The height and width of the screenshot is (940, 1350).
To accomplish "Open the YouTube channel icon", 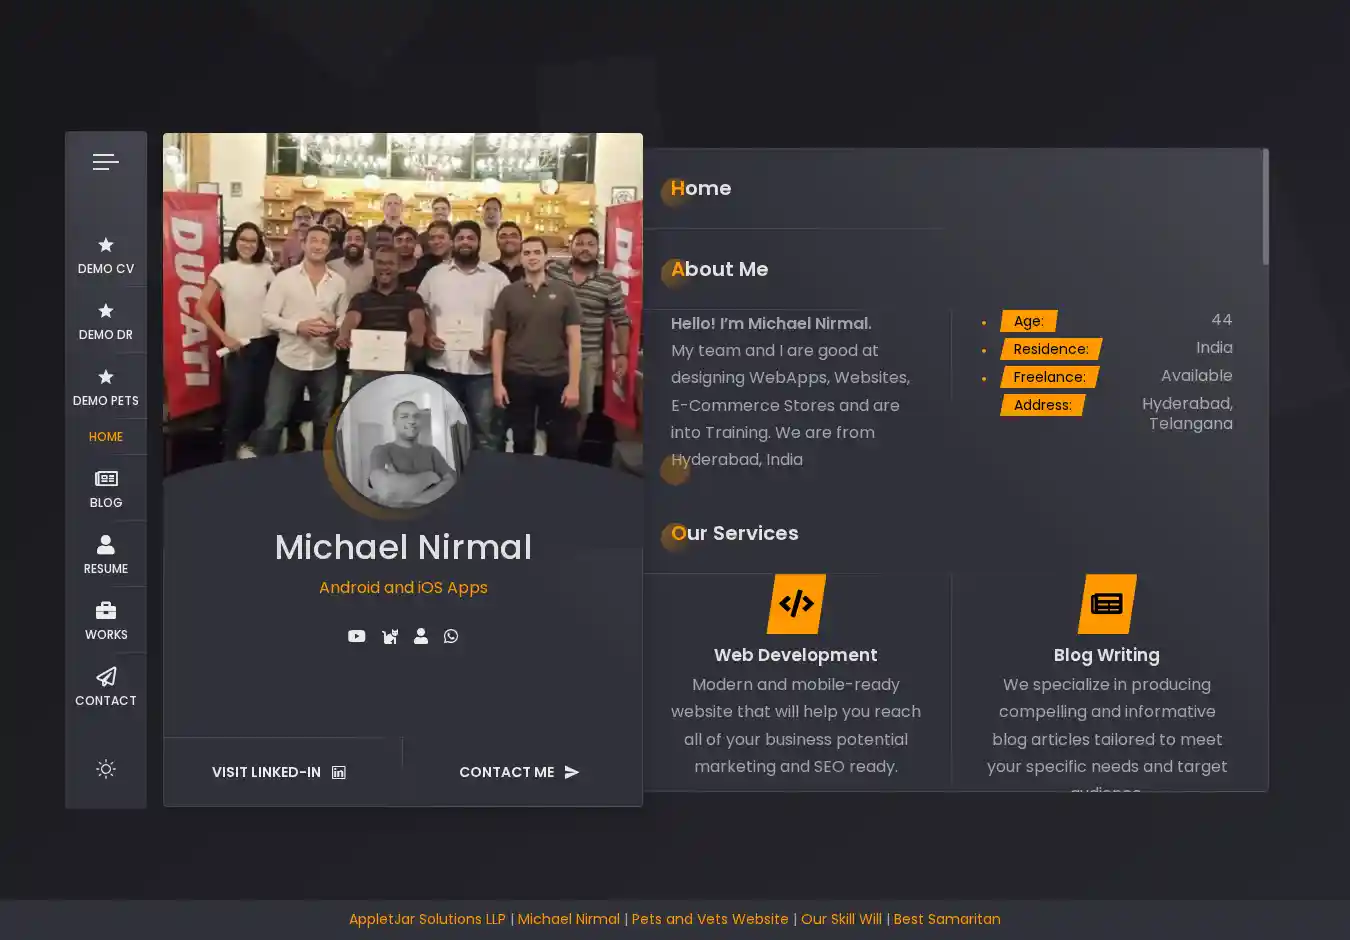I will point(356,636).
